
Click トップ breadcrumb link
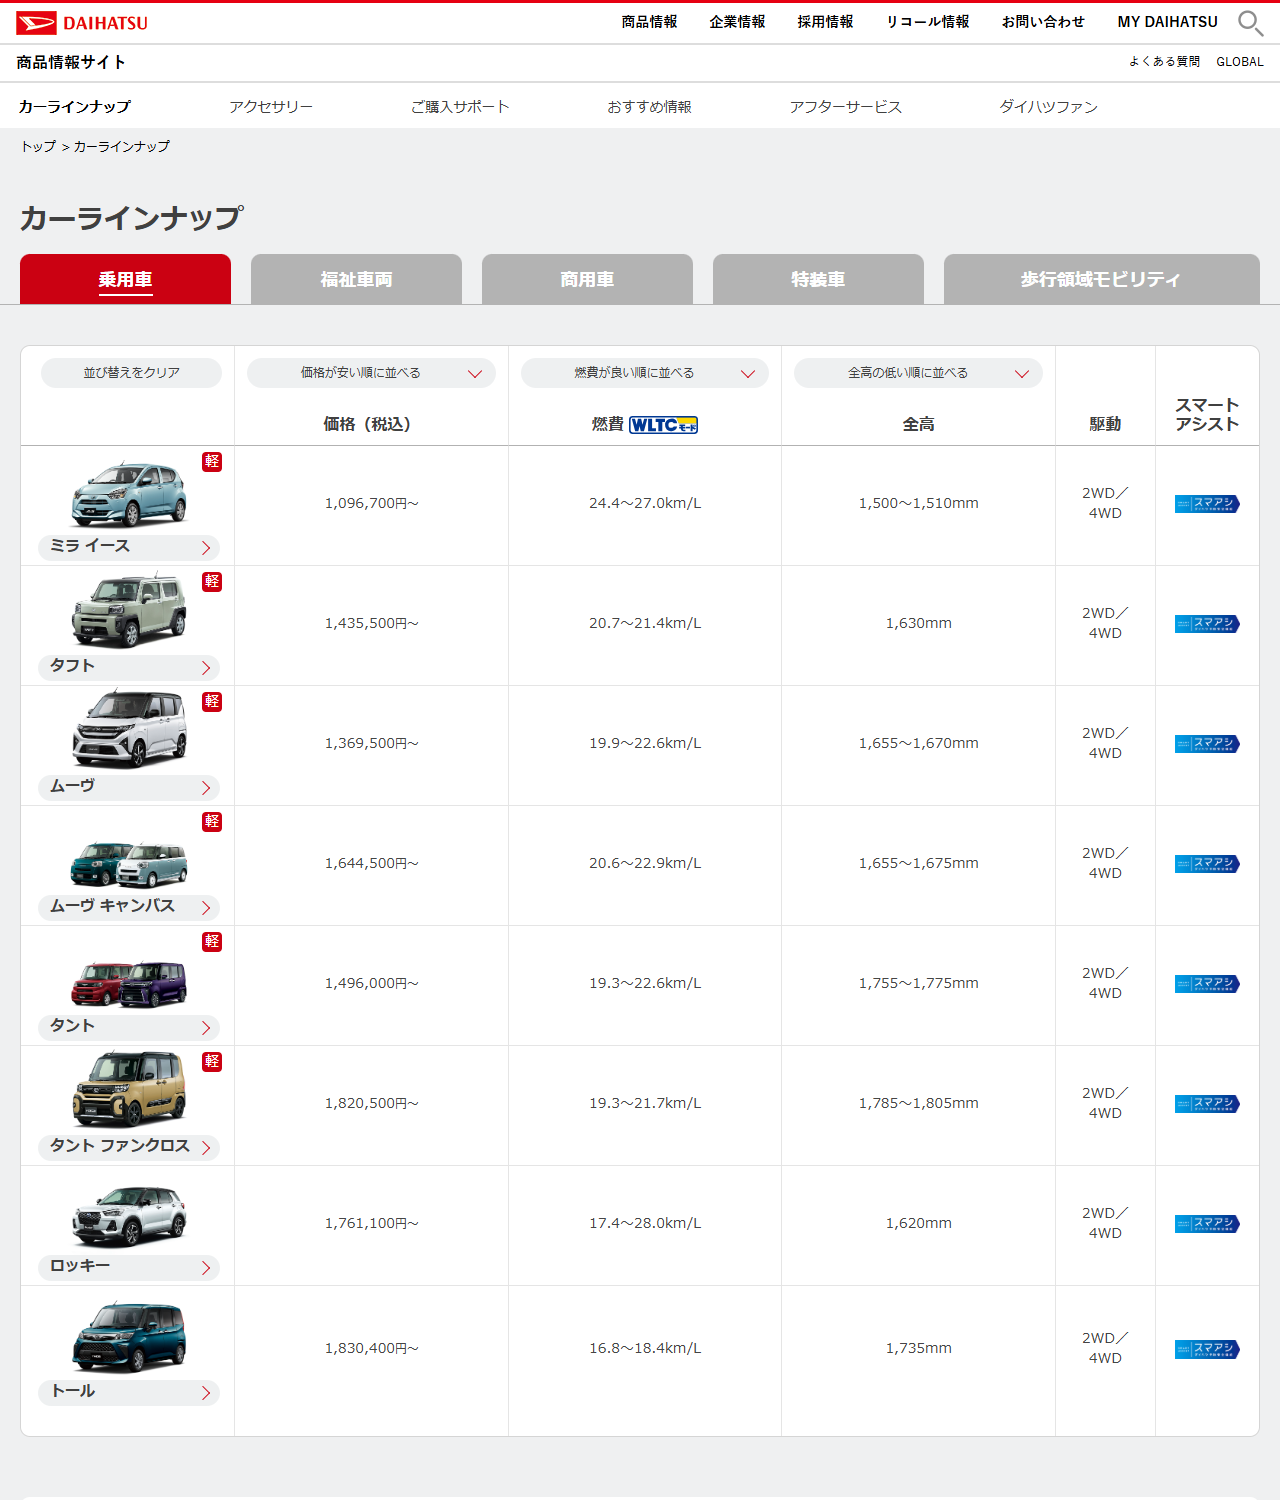(39, 147)
